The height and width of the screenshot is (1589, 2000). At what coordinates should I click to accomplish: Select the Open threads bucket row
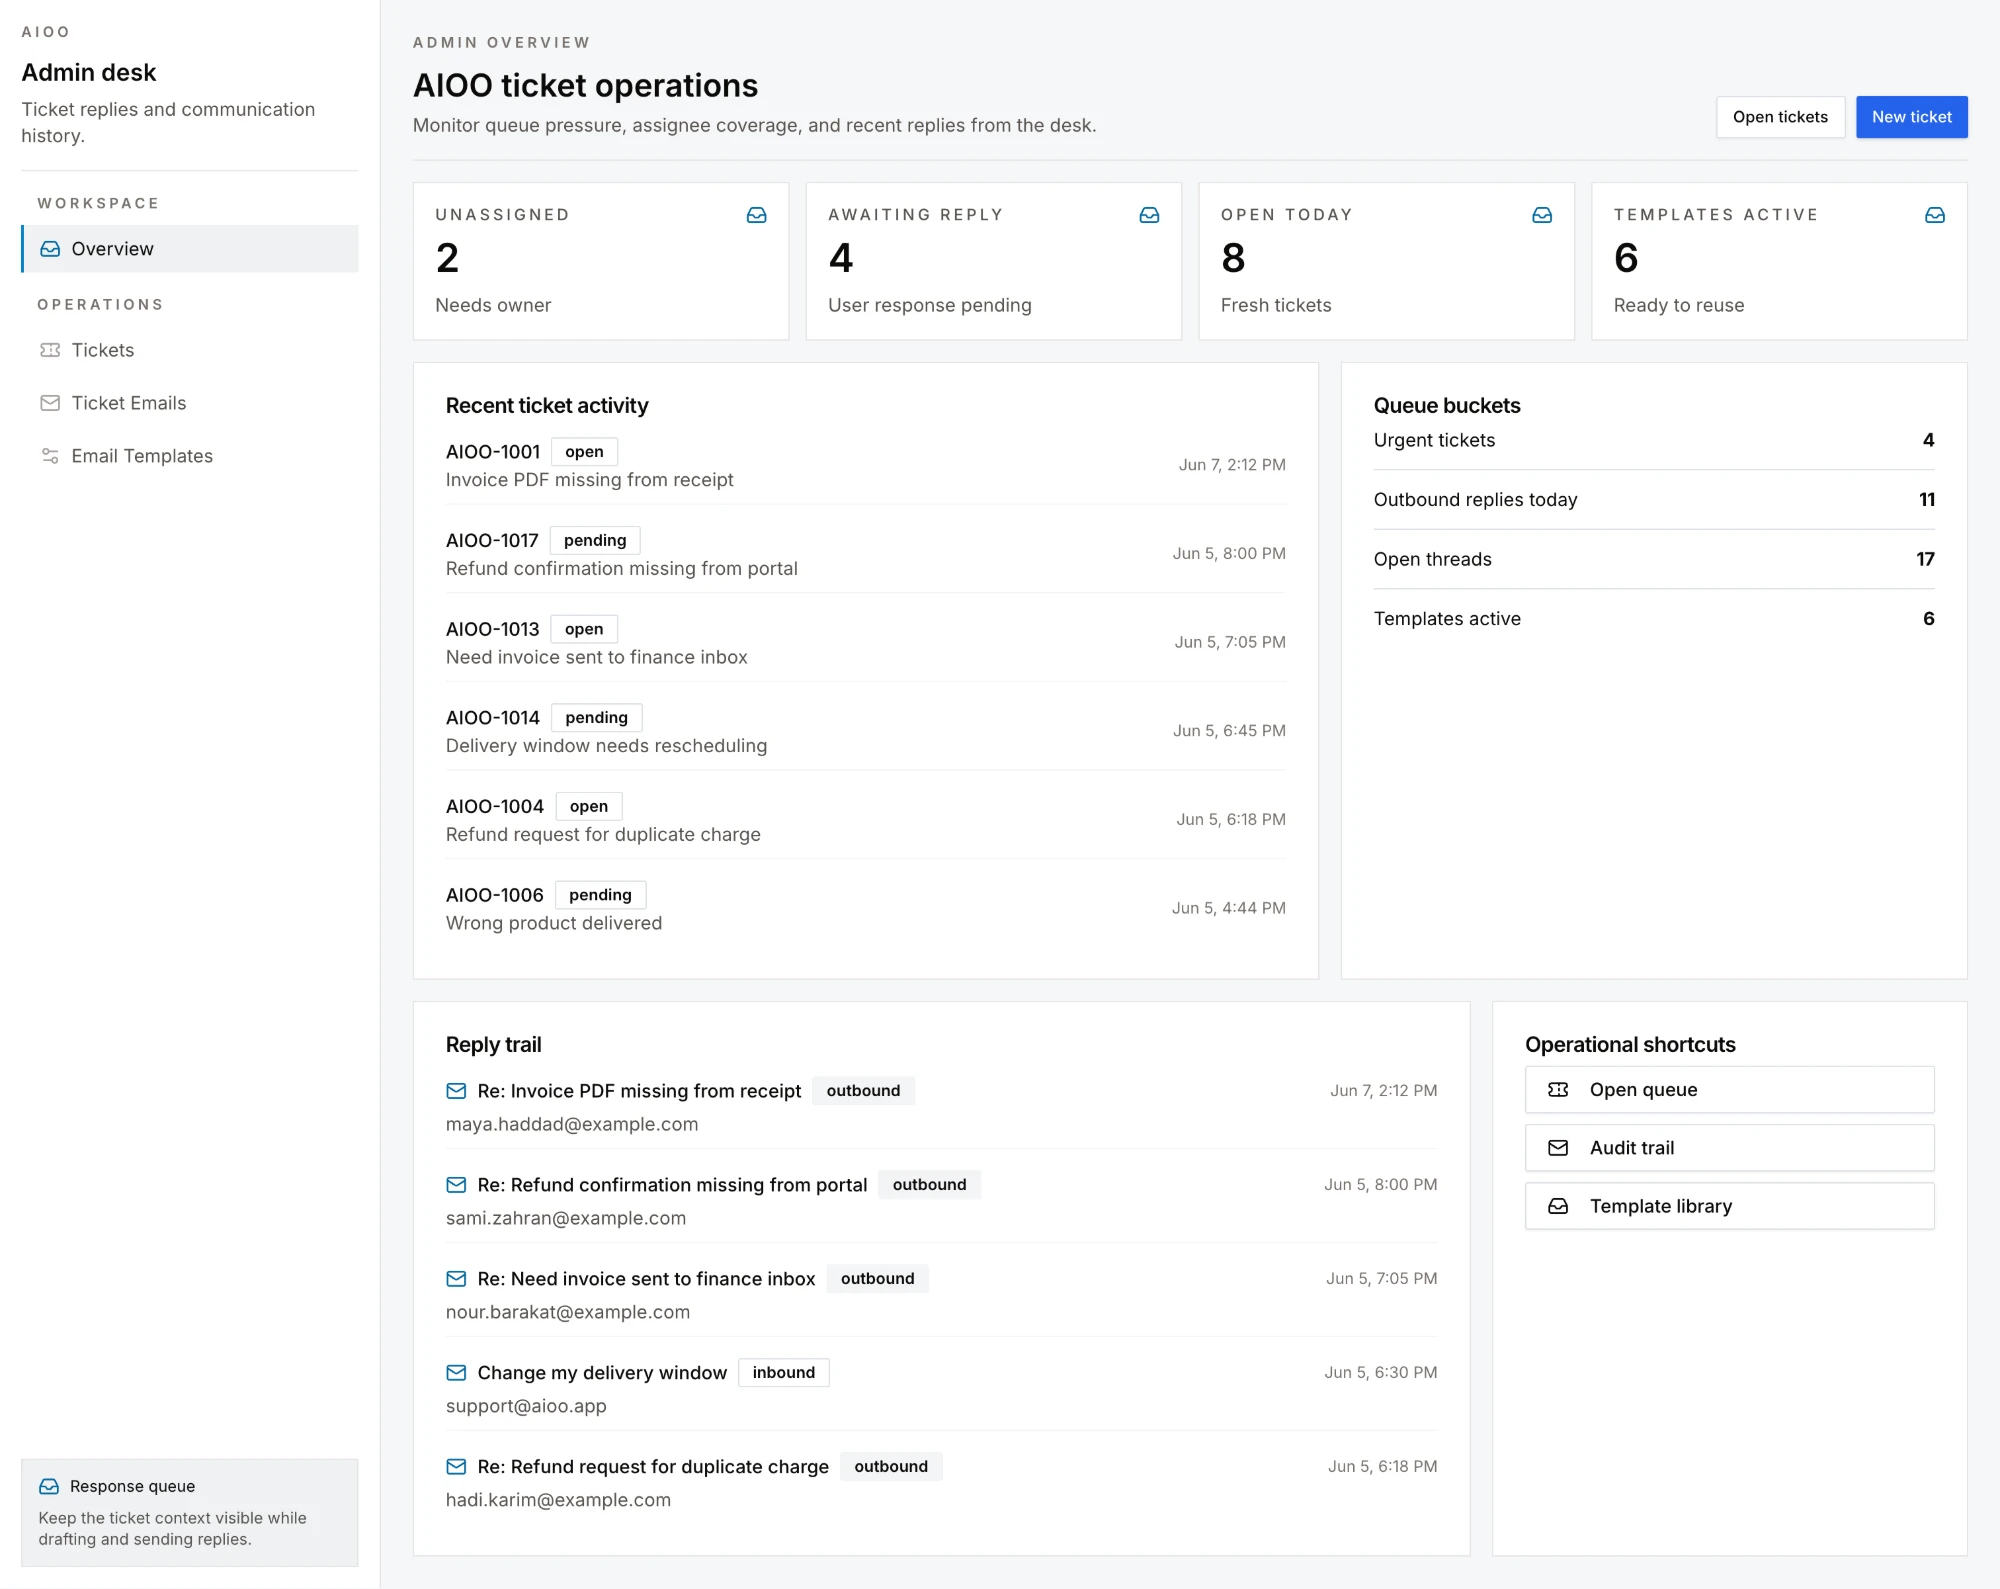coord(1654,560)
